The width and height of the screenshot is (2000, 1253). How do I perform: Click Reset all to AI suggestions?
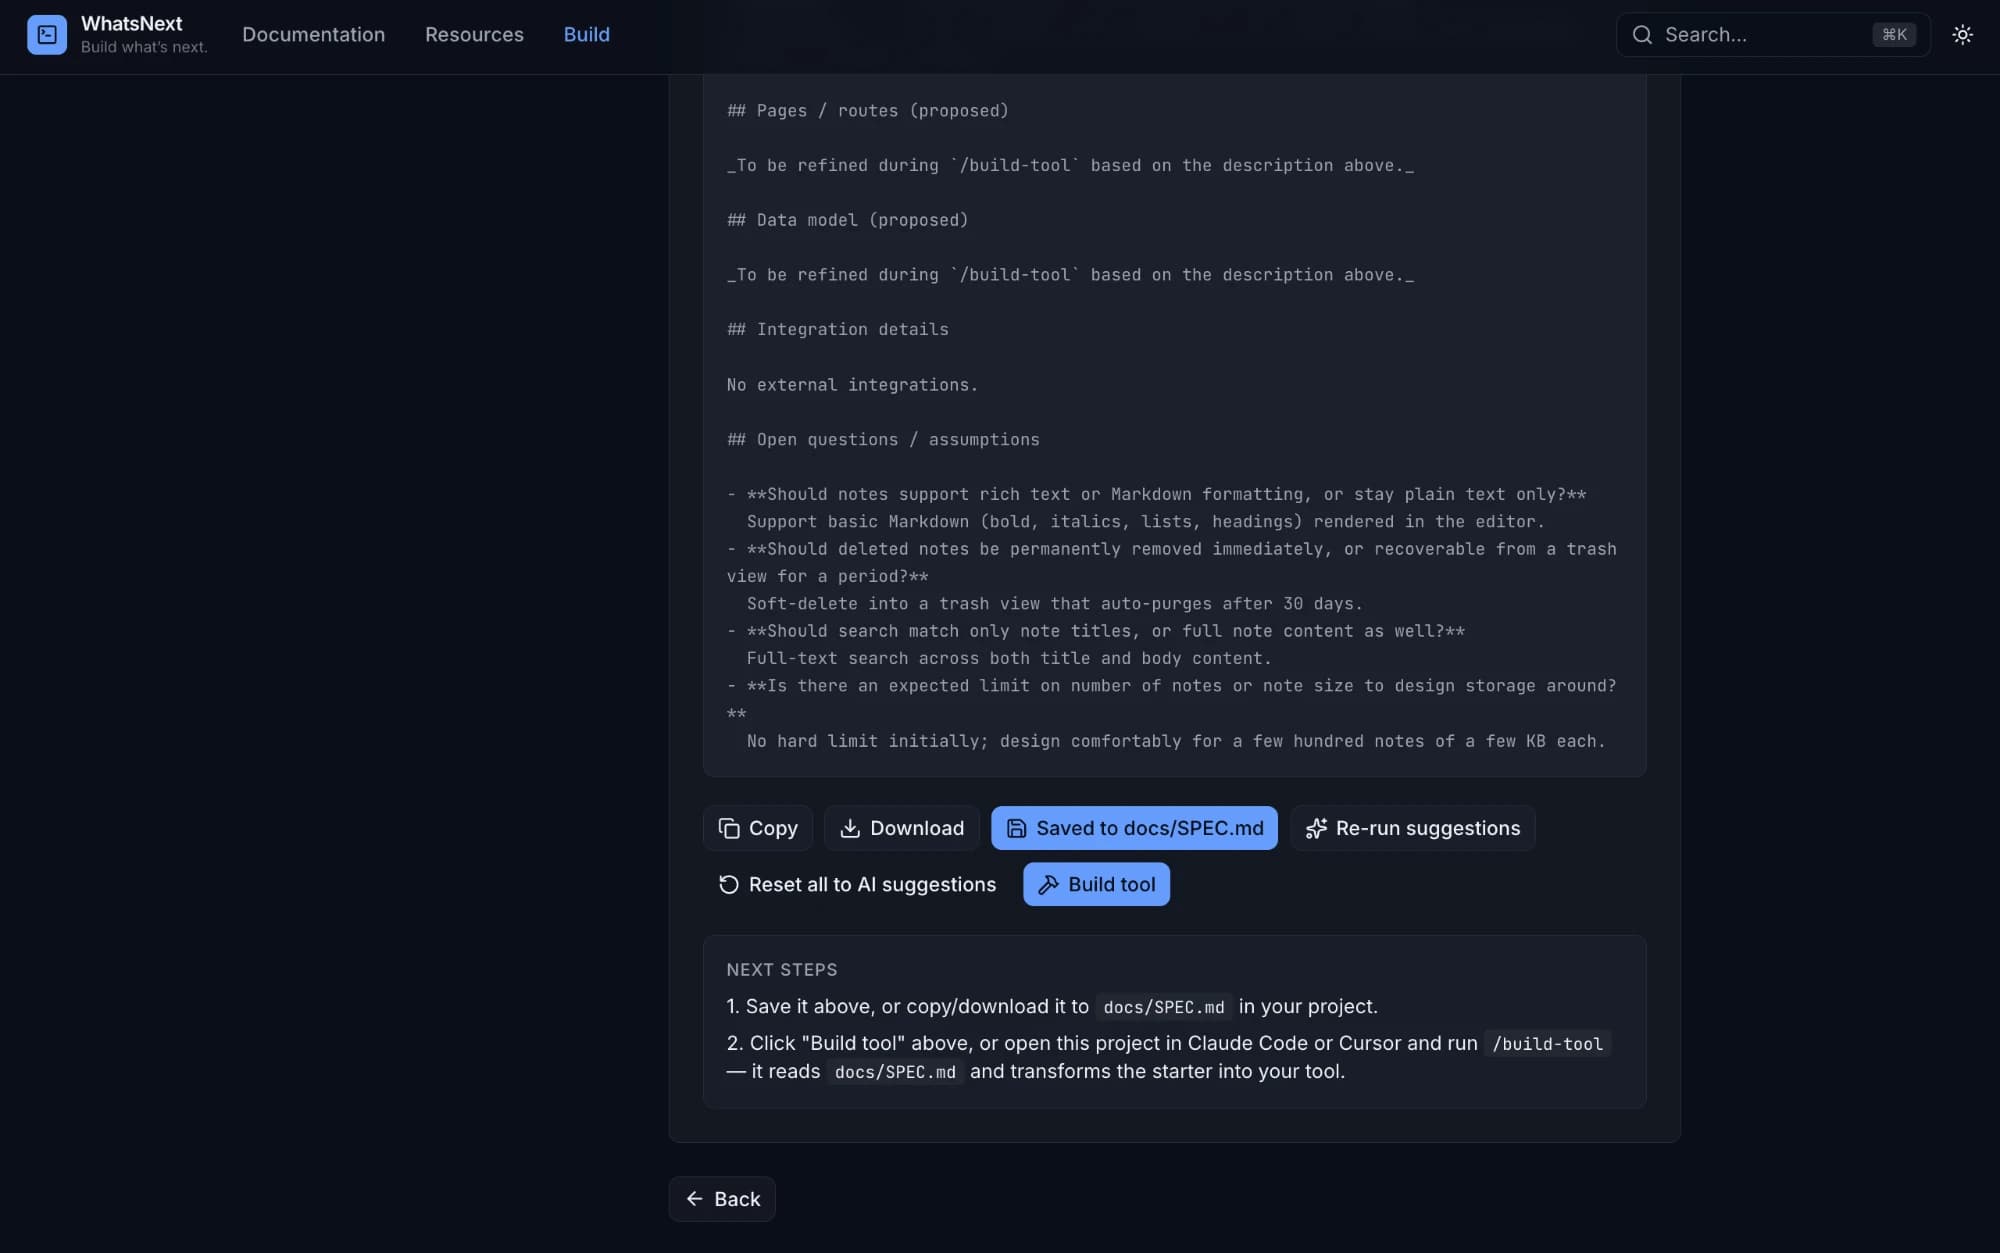857,884
